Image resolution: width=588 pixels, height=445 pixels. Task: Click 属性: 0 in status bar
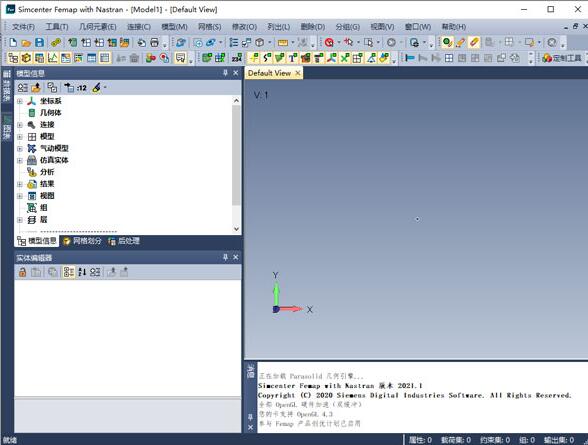click(420, 440)
